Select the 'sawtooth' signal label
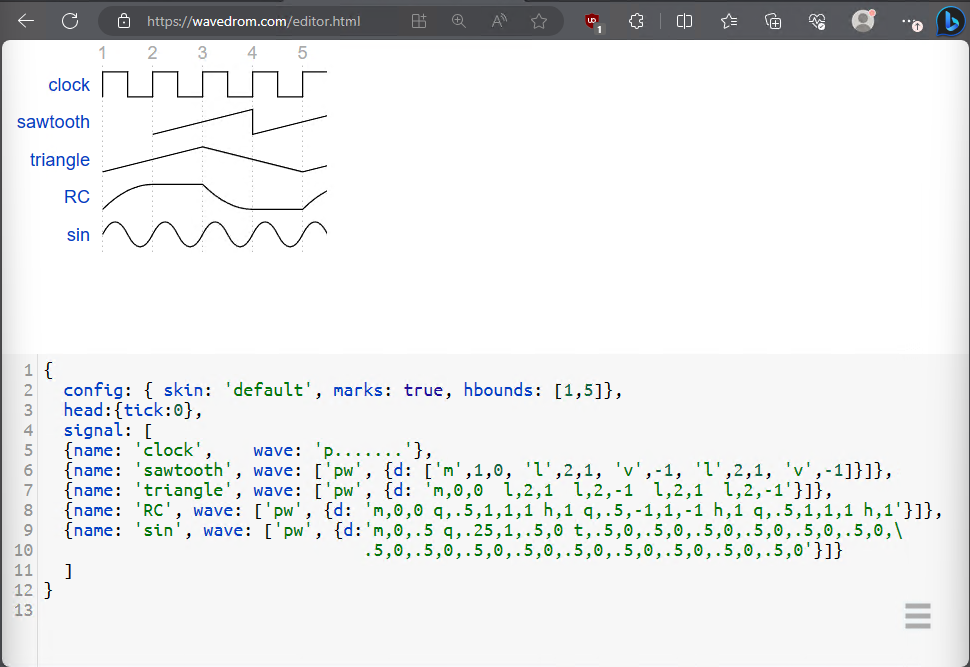This screenshot has width=970, height=667. 53,122
